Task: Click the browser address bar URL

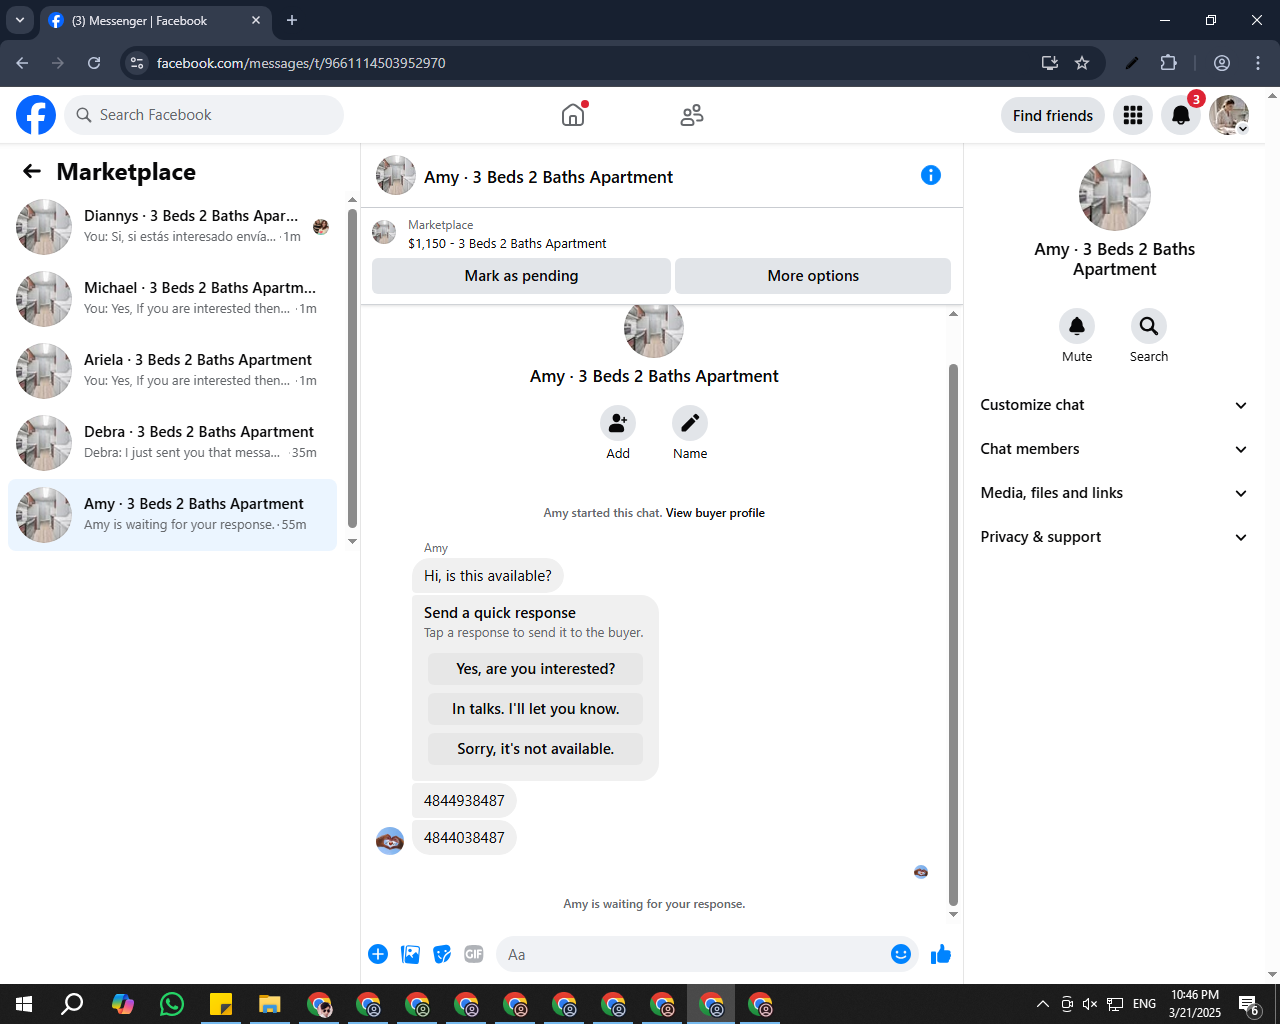Action: (301, 63)
